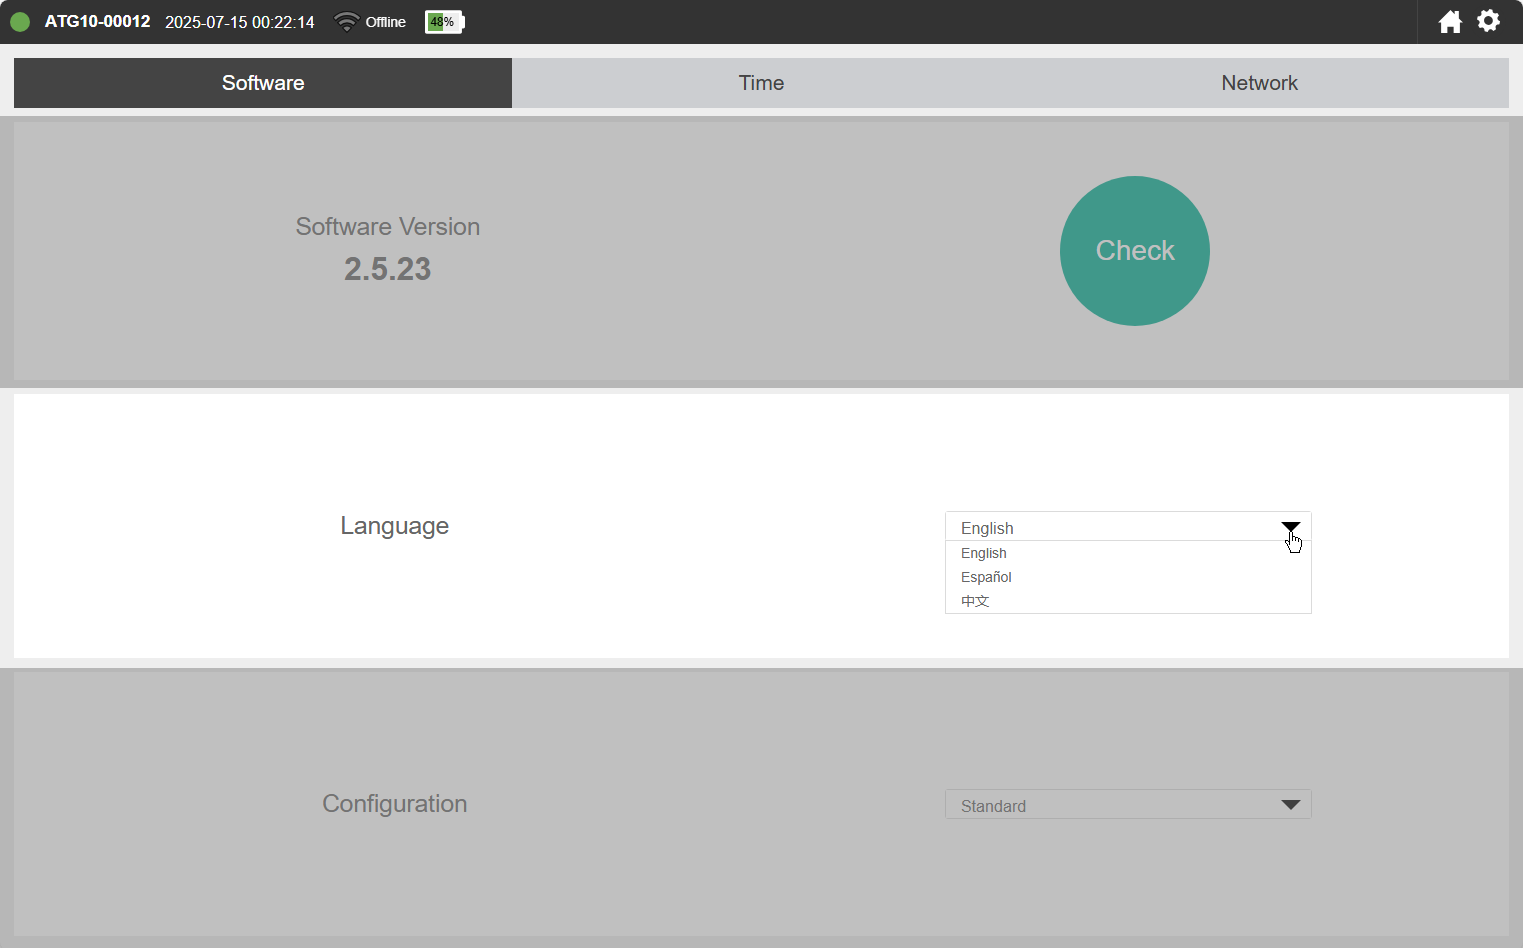
Task: Click the battery level icon
Action: pos(444,22)
